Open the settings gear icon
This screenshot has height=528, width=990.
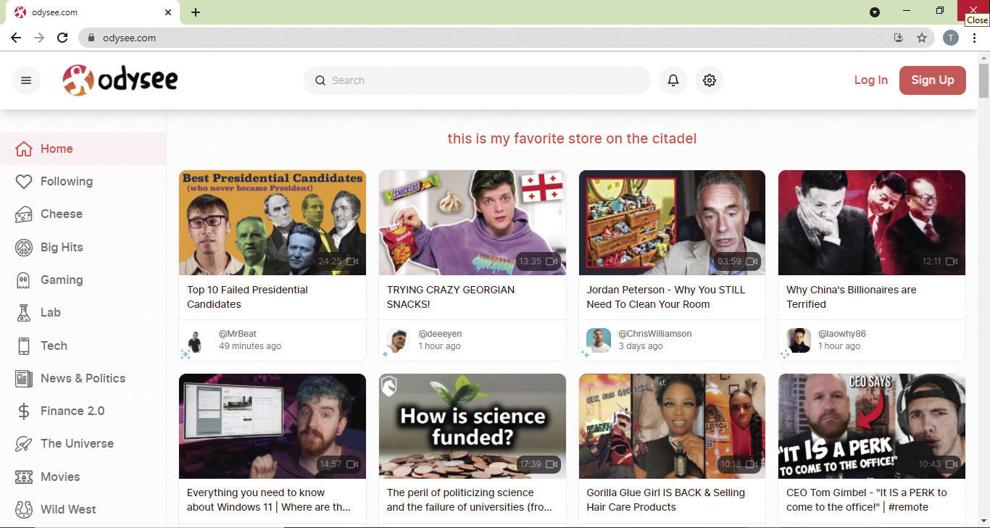pyautogui.click(x=709, y=80)
